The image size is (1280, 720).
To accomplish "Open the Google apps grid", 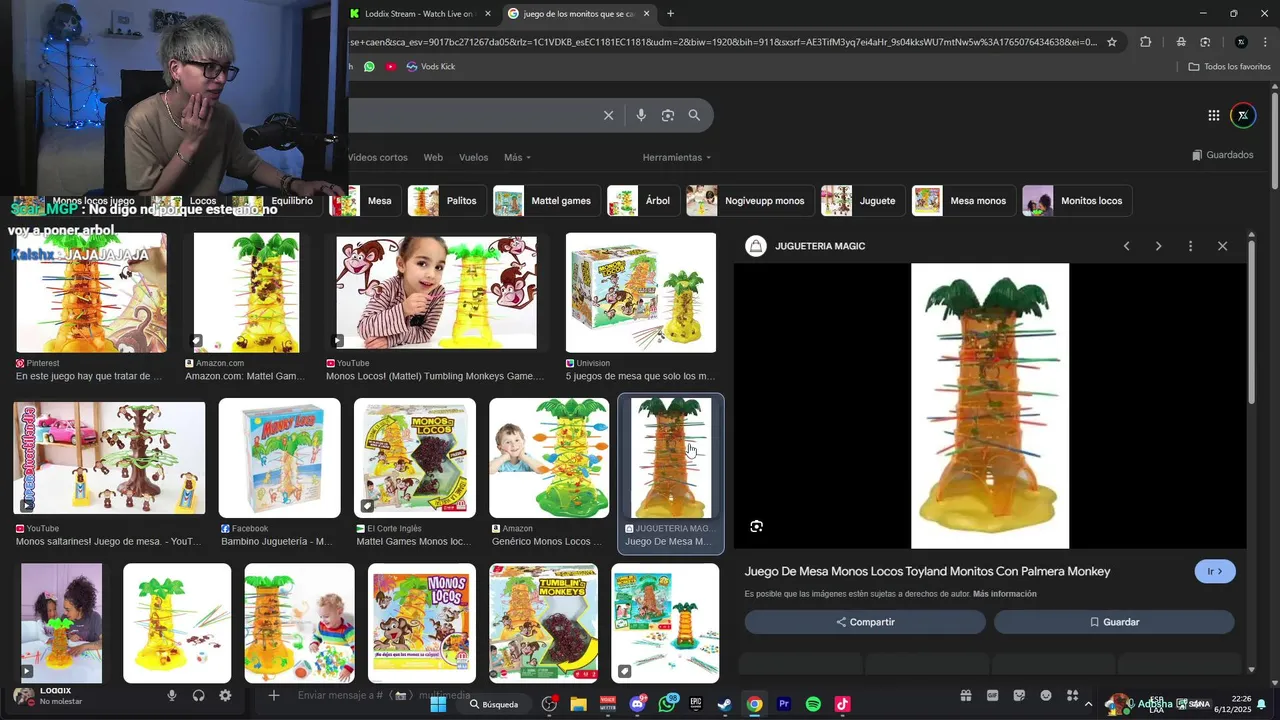I will point(1213,115).
